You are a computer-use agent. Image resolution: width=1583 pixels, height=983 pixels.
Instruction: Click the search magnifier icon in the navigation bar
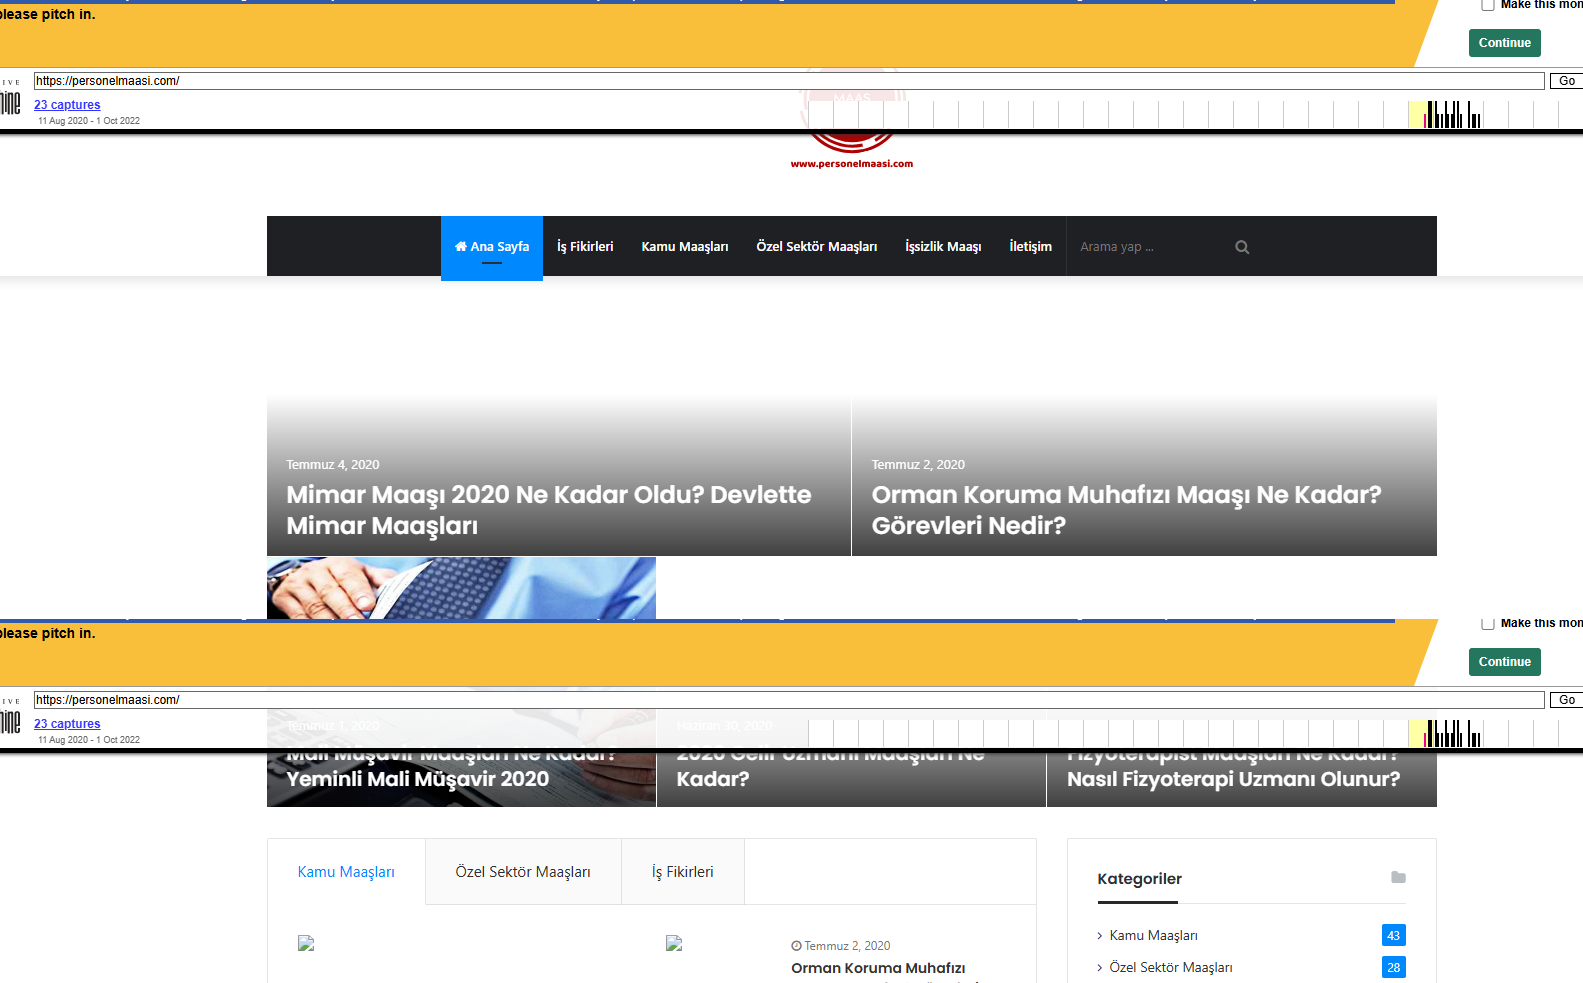pos(1242,247)
